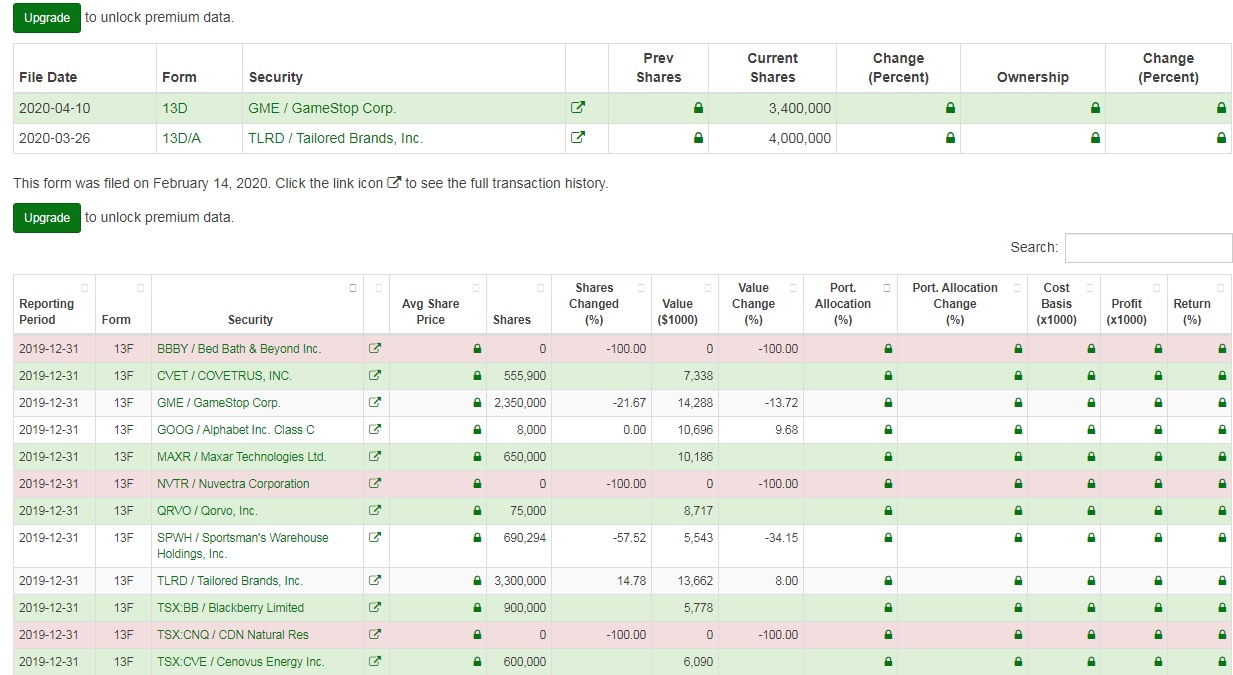Click the lock icon in GME Avg Share Price cell
1233x675 pixels.
click(x=477, y=403)
